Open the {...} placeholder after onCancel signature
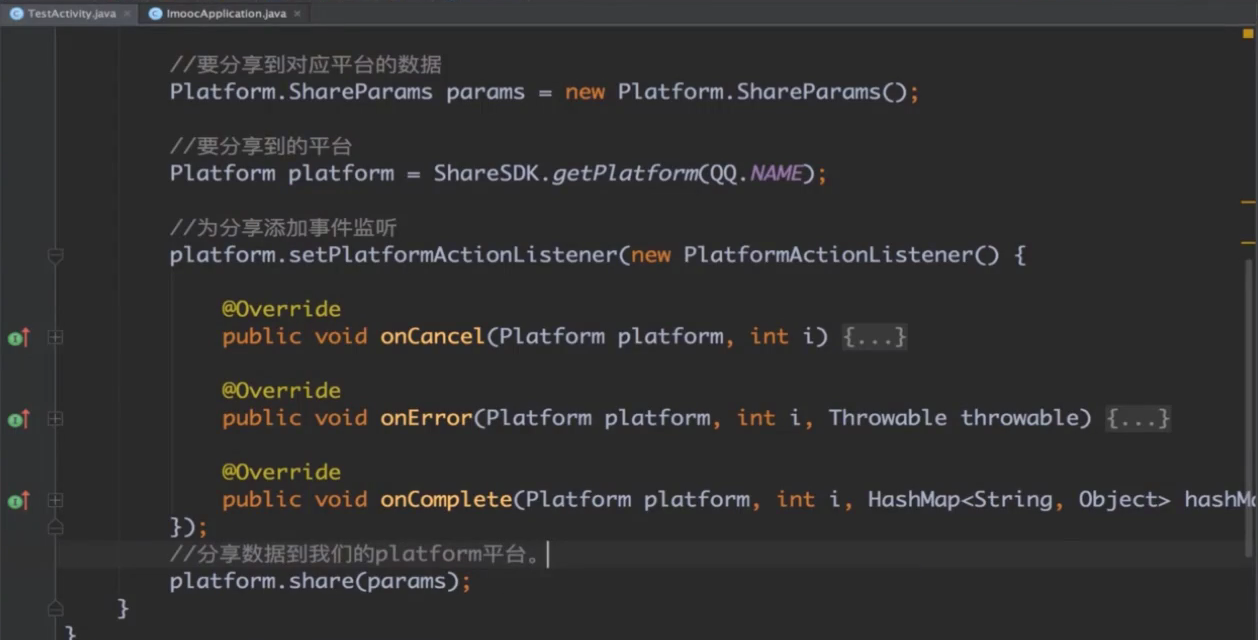Screen dimensions: 1258x640 click(874, 337)
